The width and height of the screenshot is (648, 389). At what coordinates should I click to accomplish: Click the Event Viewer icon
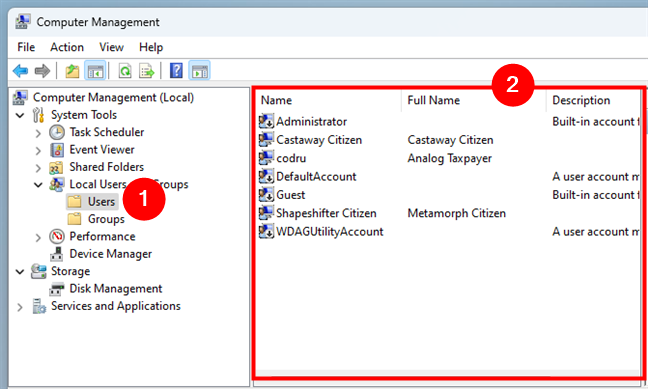click(x=57, y=150)
